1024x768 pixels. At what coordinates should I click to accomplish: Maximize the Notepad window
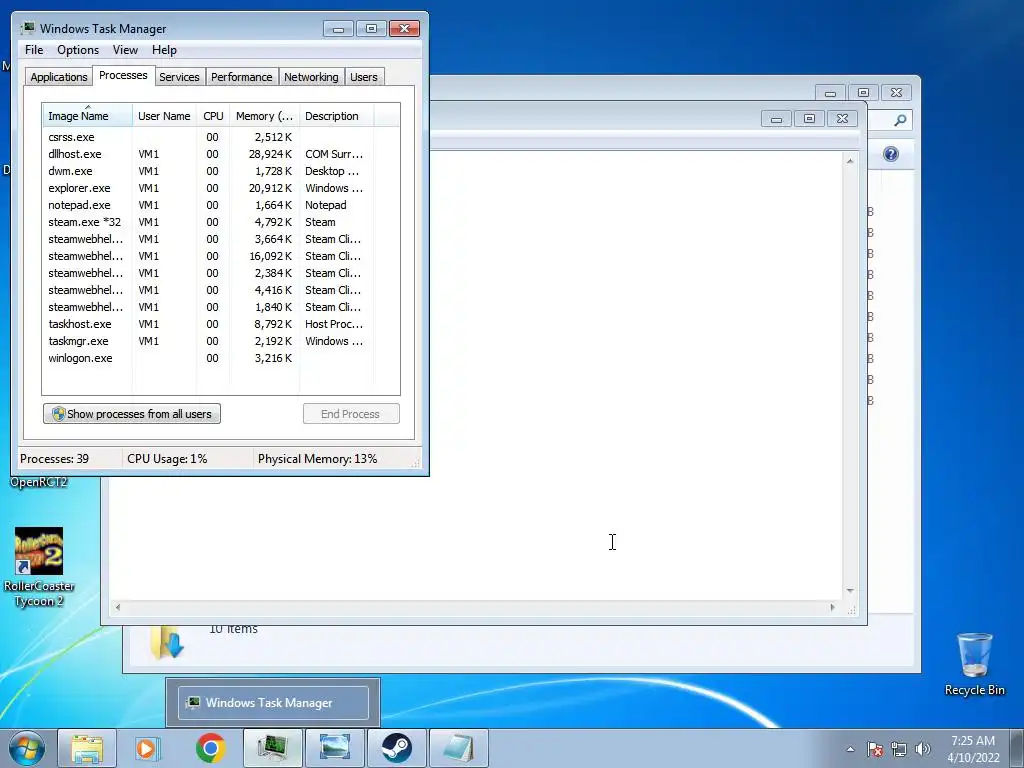point(809,119)
